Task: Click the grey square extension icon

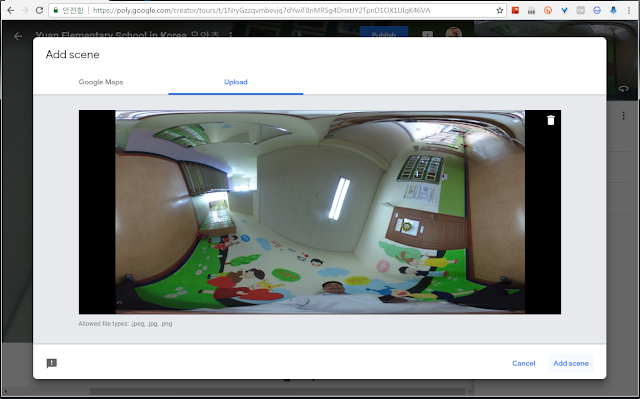Action: point(580,10)
